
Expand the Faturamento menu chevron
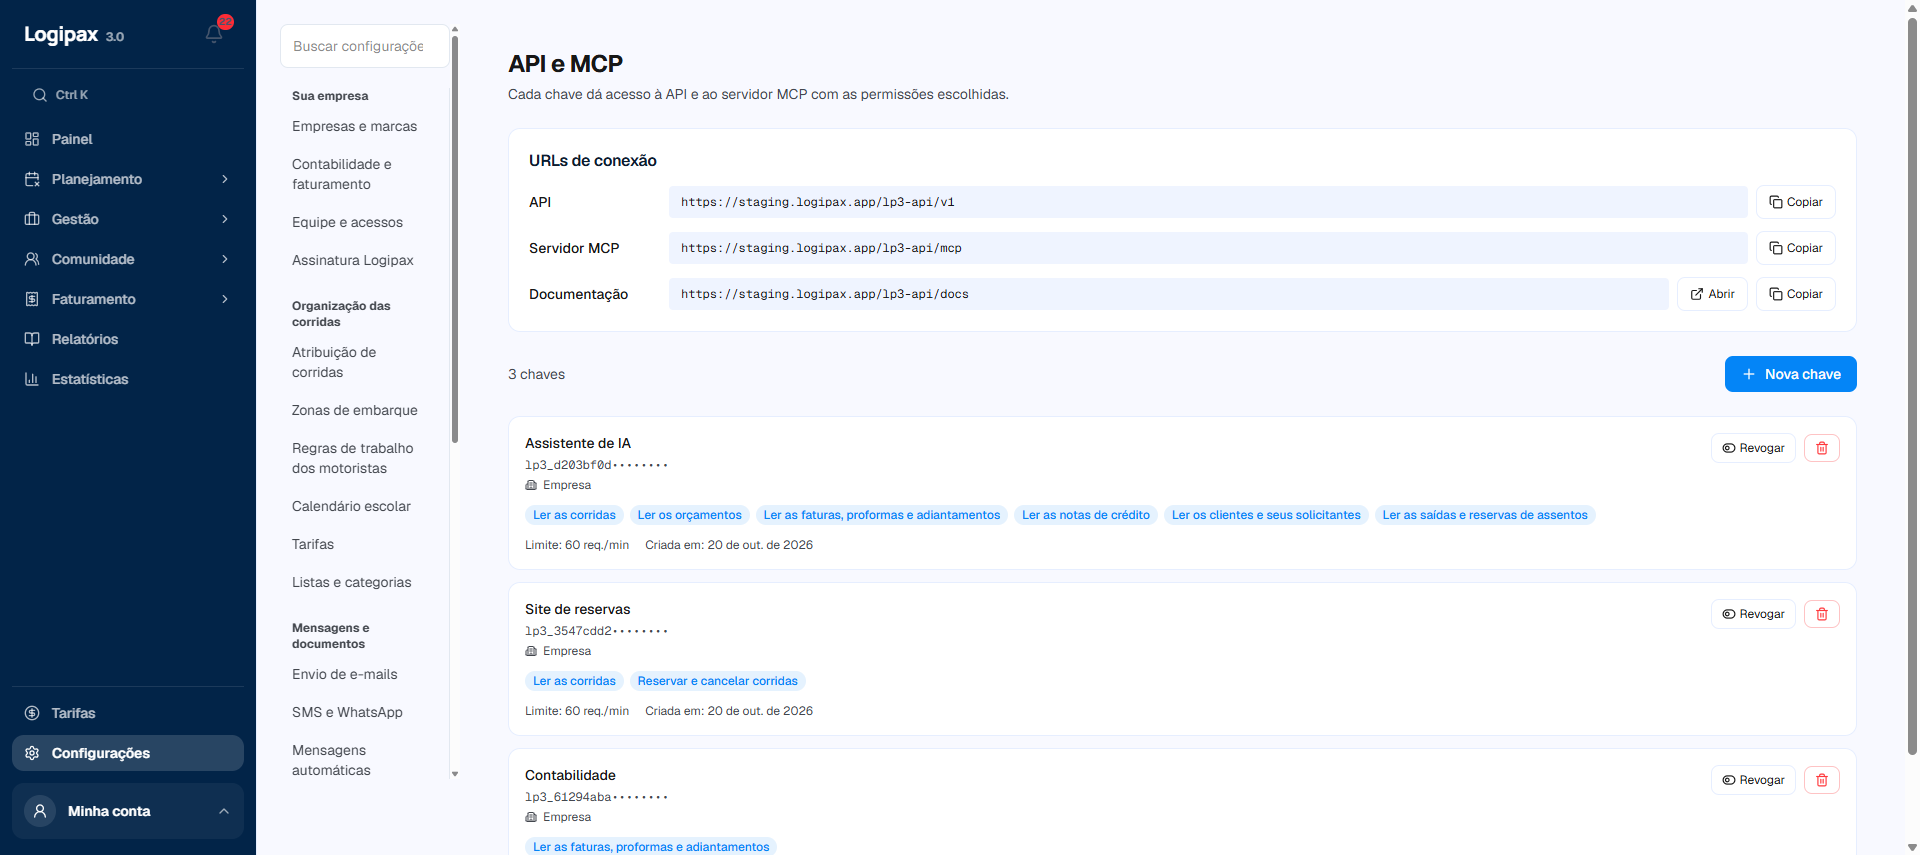pos(225,299)
